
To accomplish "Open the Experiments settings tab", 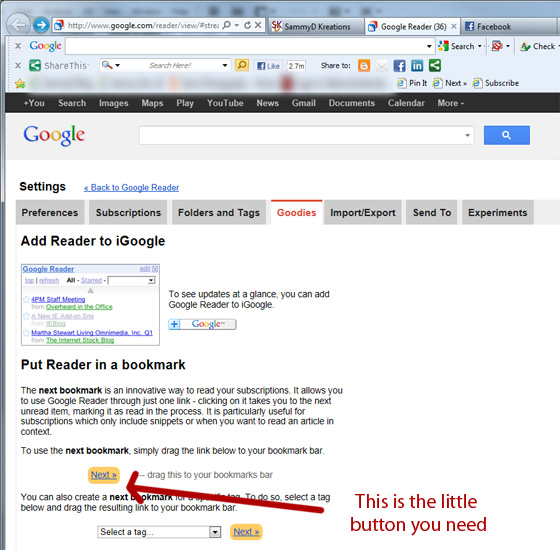I will pos(498,212).
